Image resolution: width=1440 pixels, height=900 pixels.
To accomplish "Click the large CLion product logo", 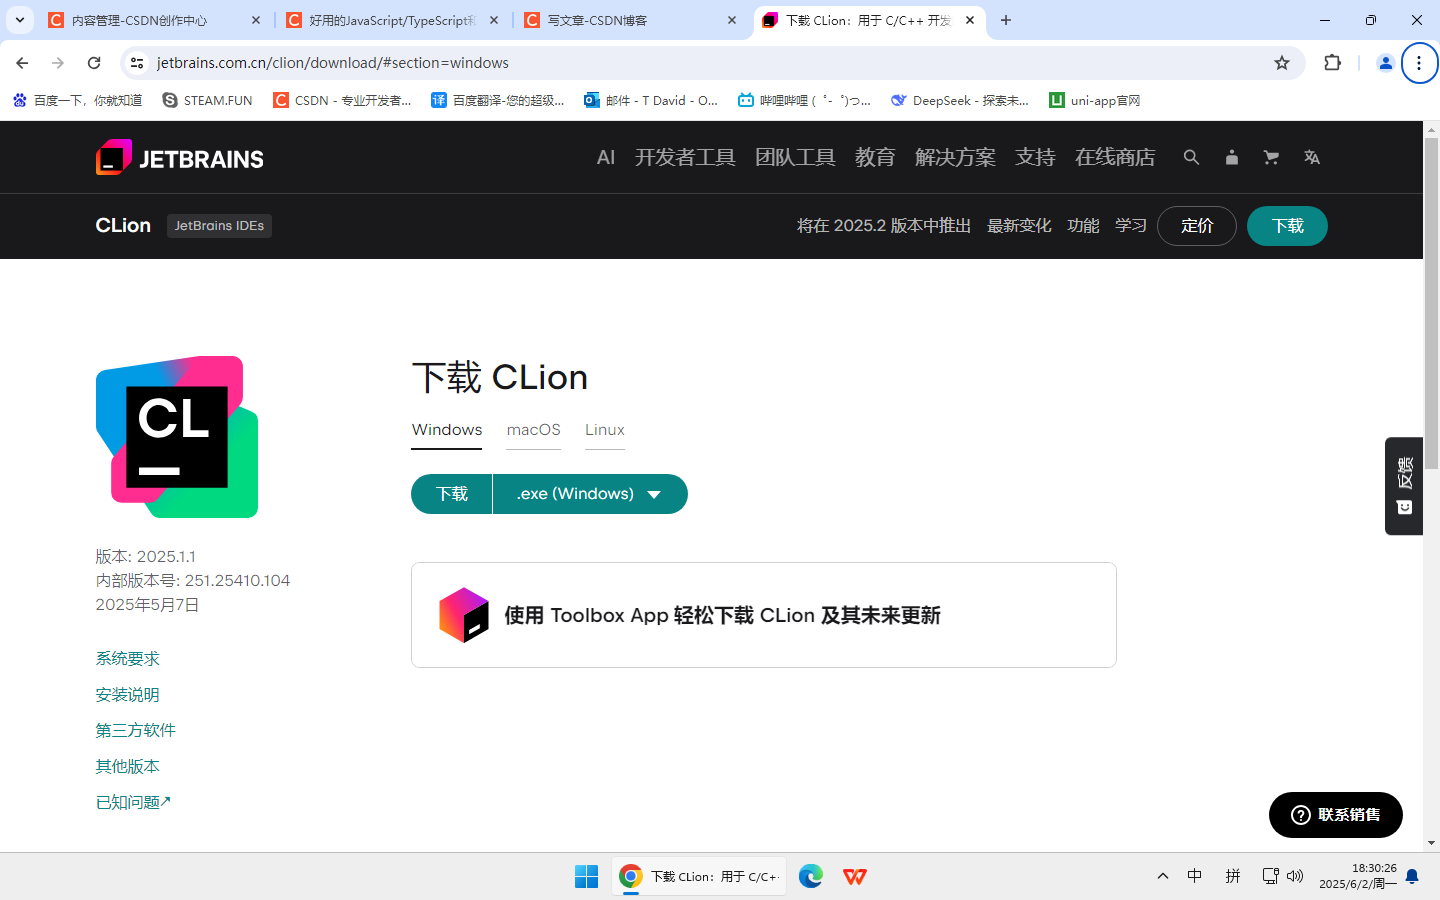I will [177, 437].
